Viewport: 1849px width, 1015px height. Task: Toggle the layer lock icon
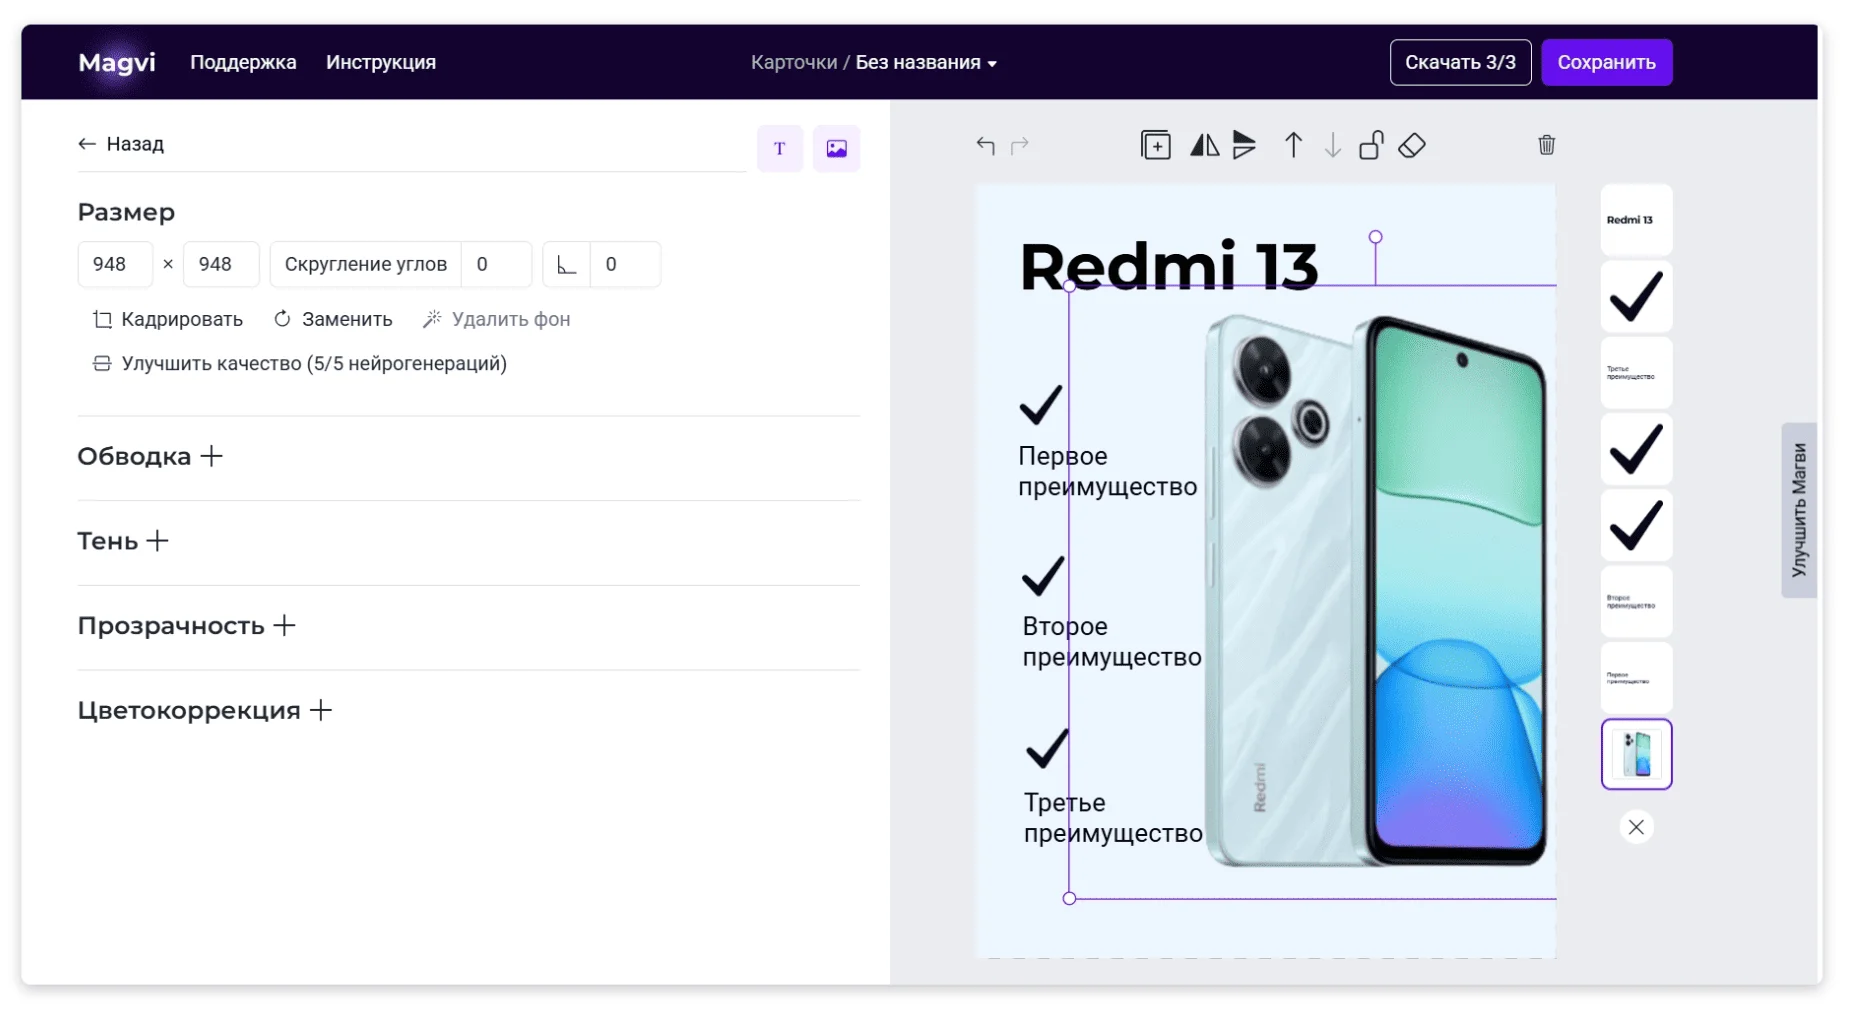point(1371,146)
